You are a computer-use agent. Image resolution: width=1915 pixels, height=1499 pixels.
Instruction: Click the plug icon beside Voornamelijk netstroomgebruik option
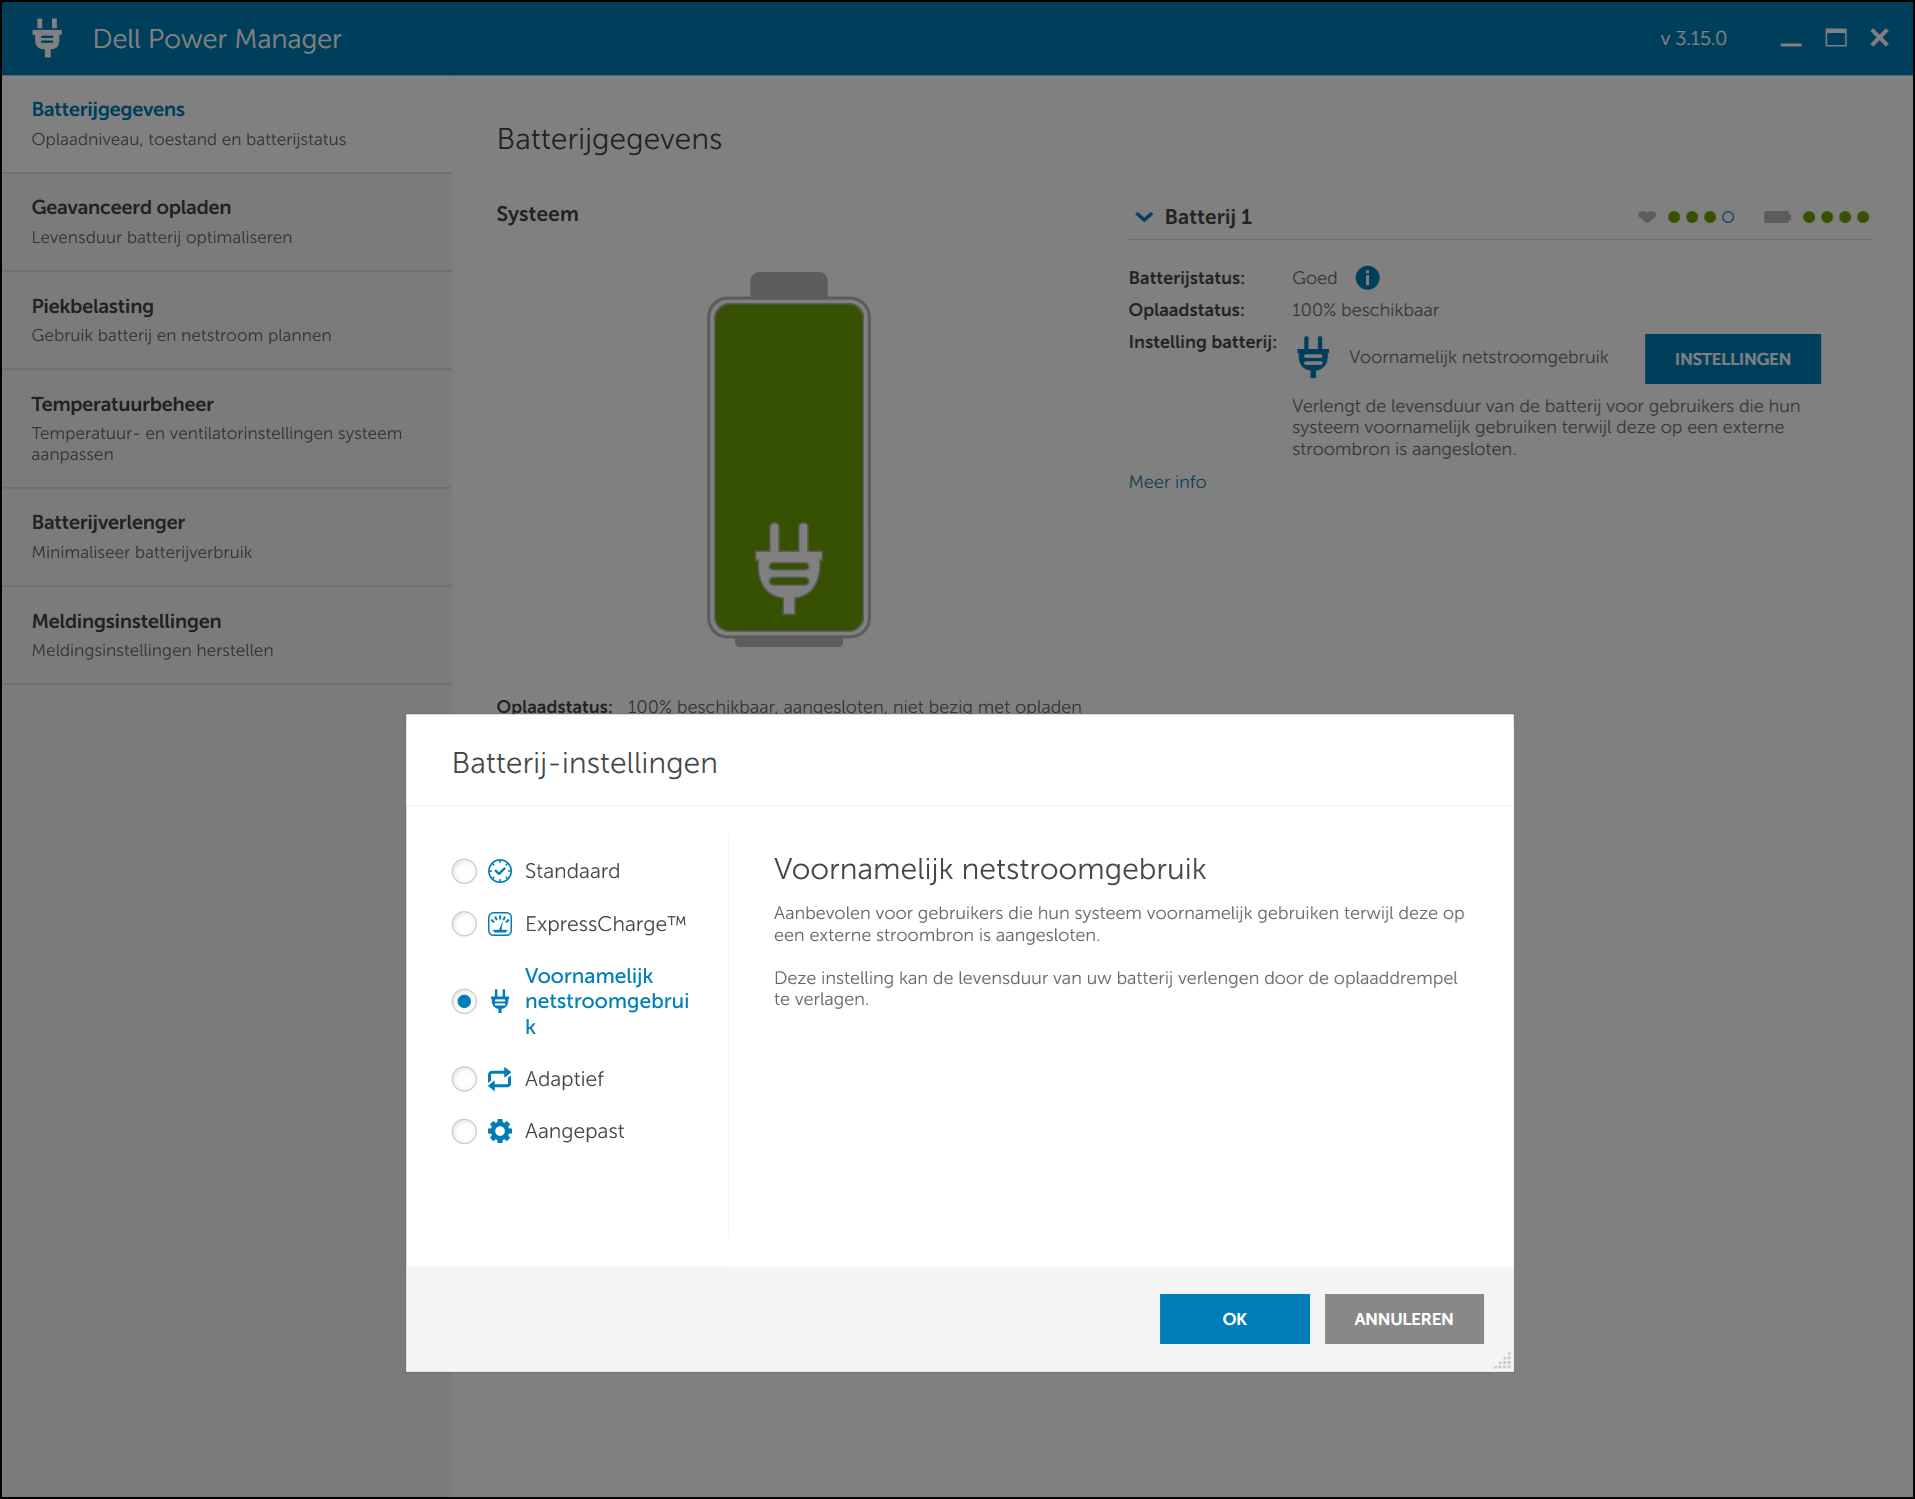(x=500, y=1001)
